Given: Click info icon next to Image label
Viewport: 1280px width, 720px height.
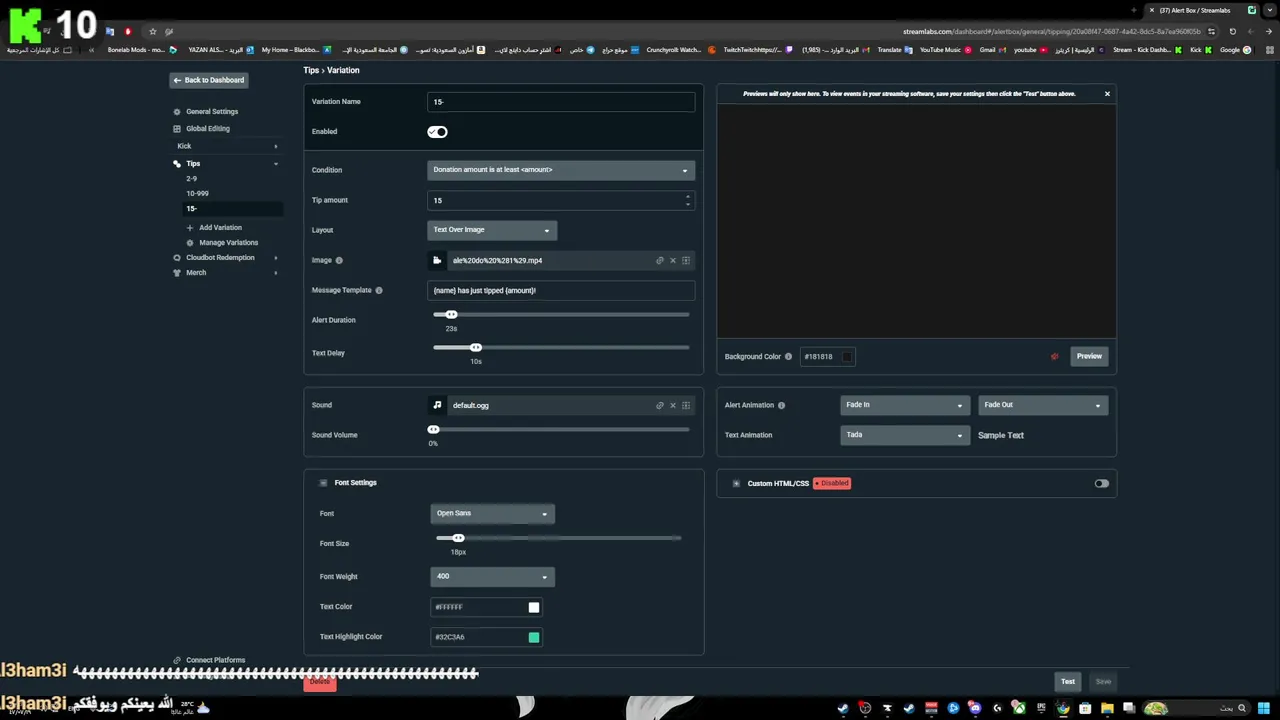Looking at the screenshot, I should coord(339,260).
